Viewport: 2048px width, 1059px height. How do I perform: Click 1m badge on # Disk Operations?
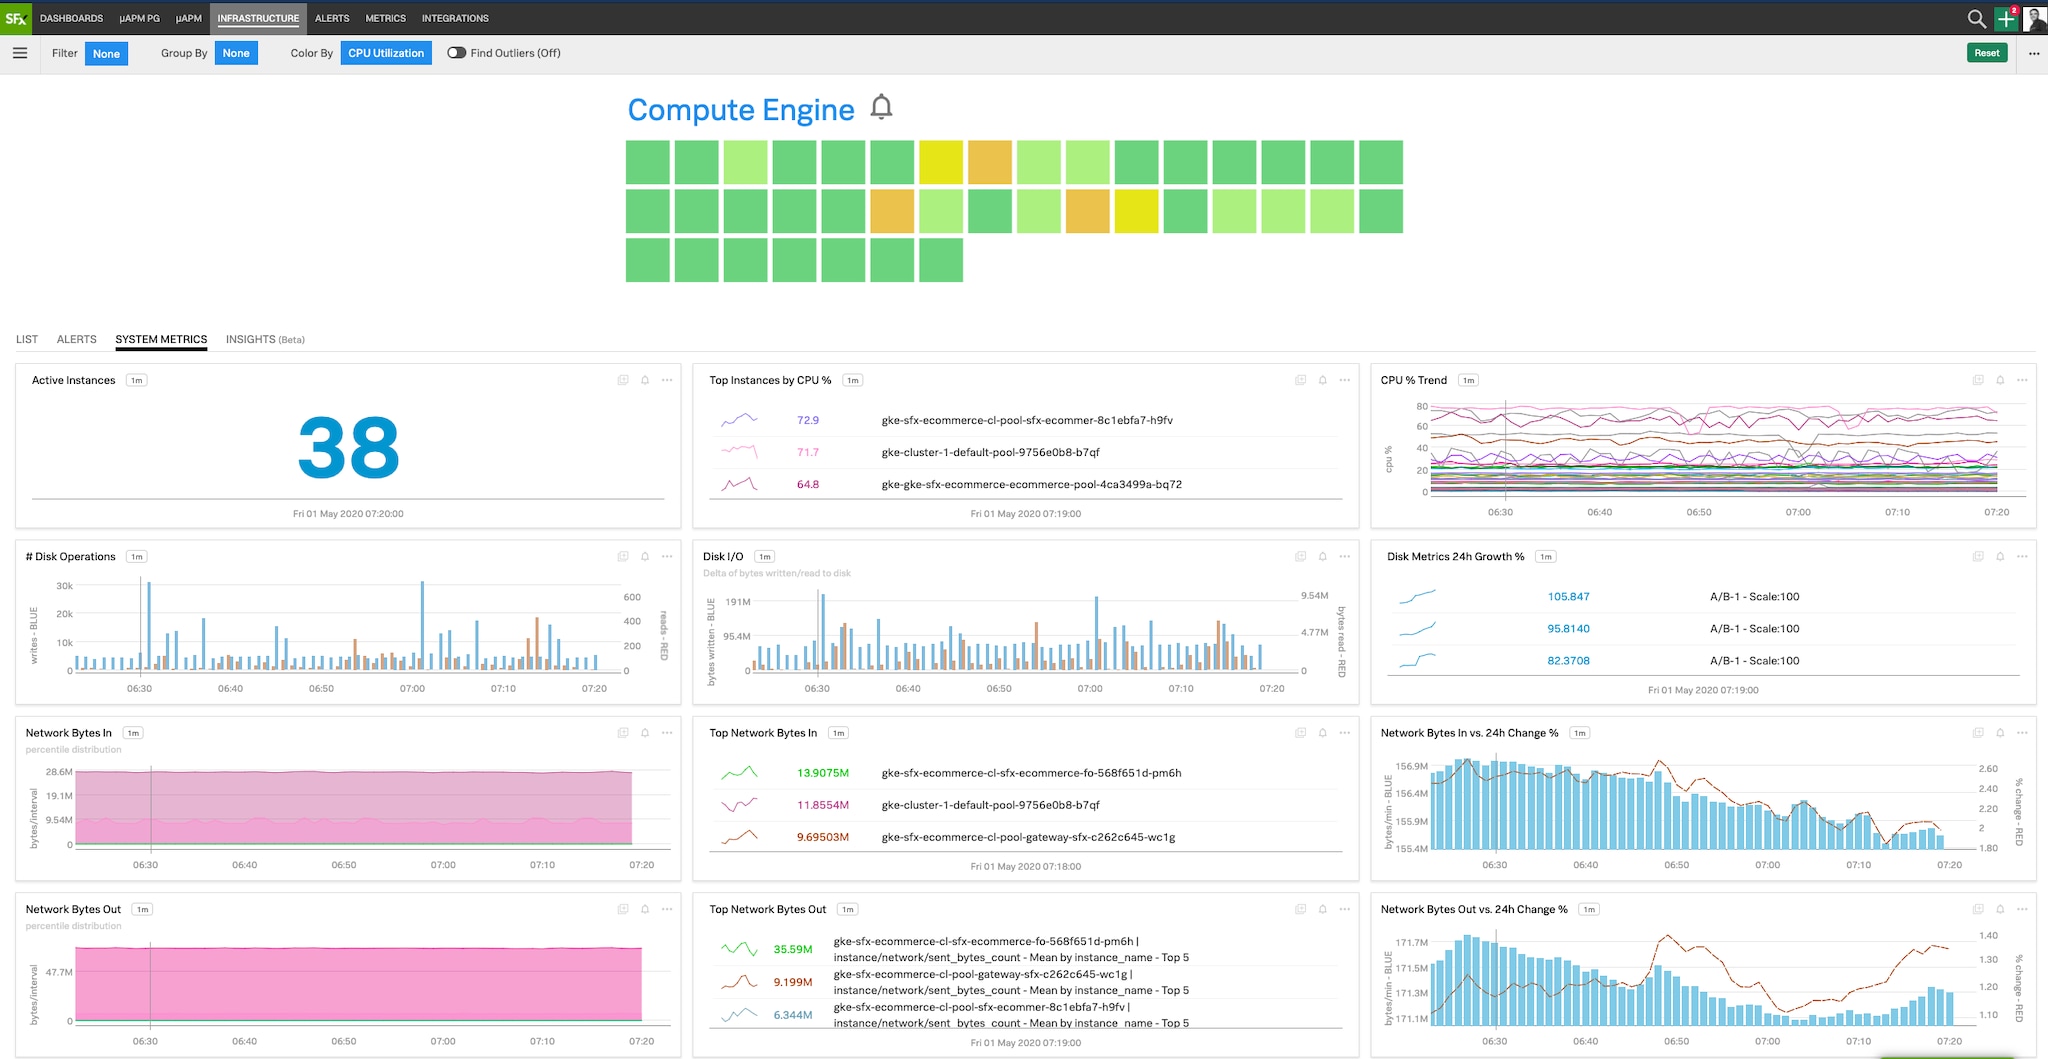(x=137, y=557)
